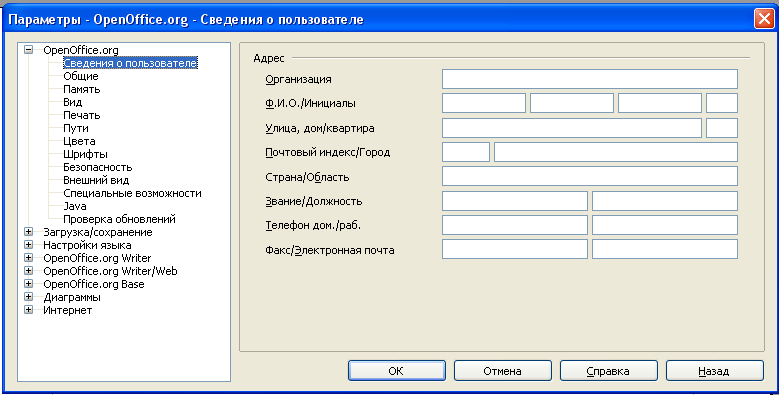The height and width of the screenshot is (395, 779).
Task: Click the Инициалы short field
Action: click(722, 103)
